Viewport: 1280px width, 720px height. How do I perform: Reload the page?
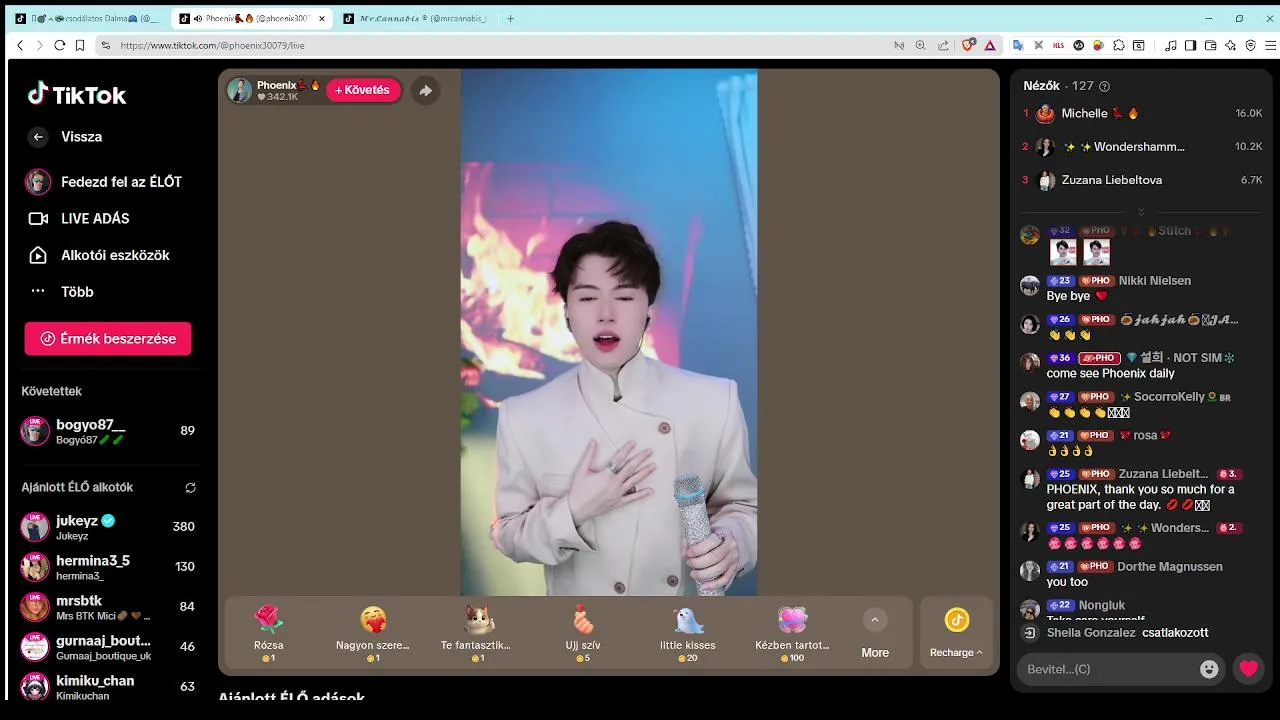pos(60,45)
